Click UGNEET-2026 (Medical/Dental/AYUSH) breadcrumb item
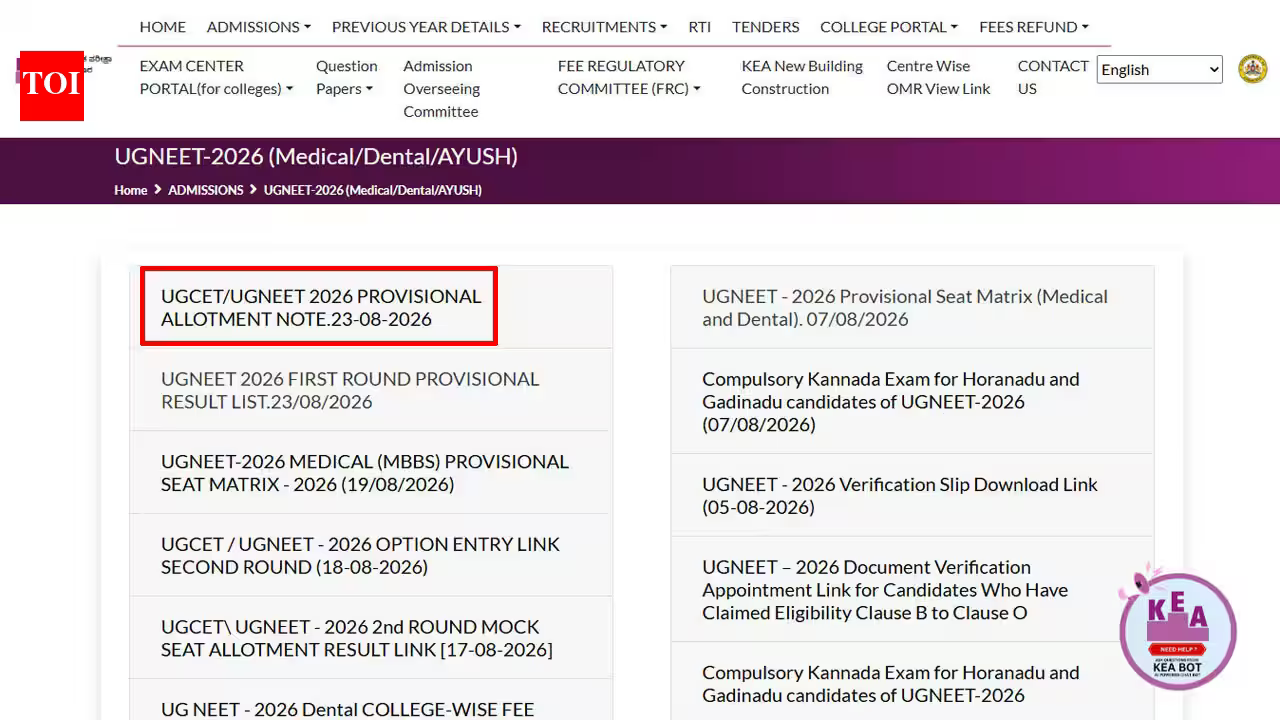Screen dimensions: 1280x720 click(373, 190)
